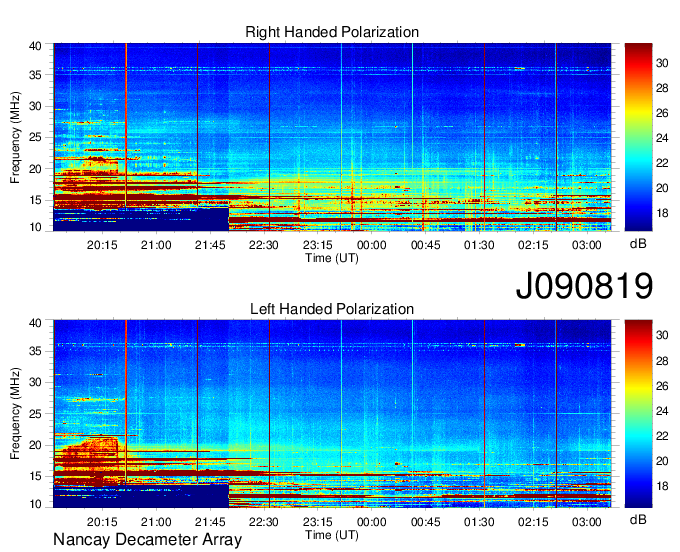Click "22:30" time tick under Right Handed plot
Viewport: 680px width, 552px height.
[264, 245]
